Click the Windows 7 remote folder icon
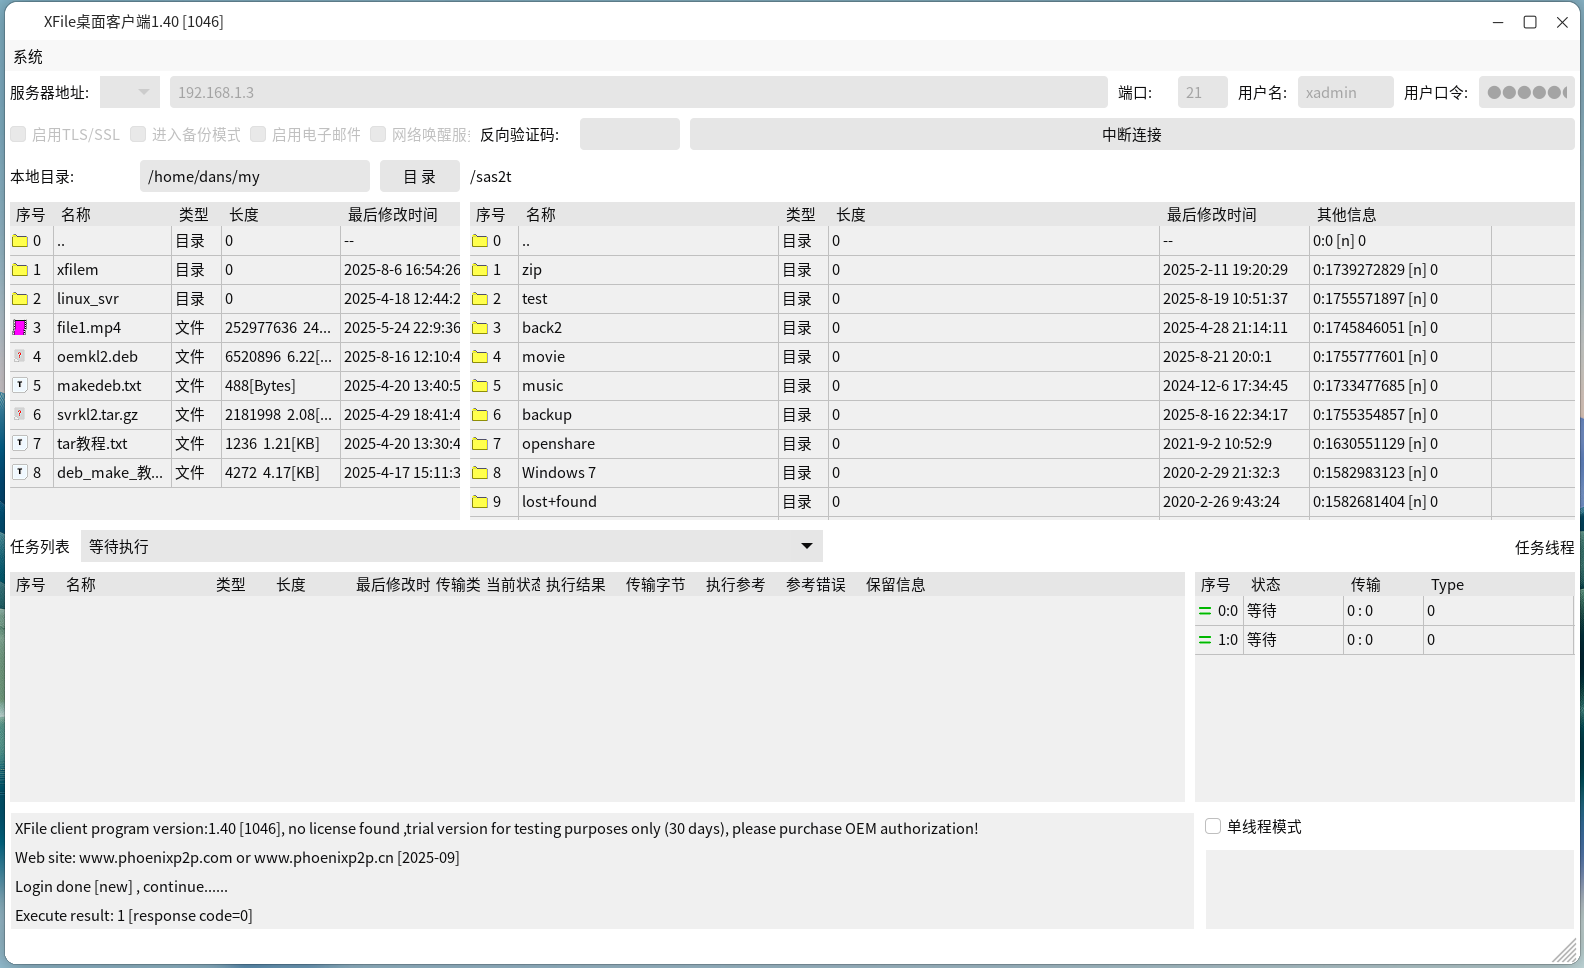The width and height of the screenshot is (1584, 968). pos(480,472)
